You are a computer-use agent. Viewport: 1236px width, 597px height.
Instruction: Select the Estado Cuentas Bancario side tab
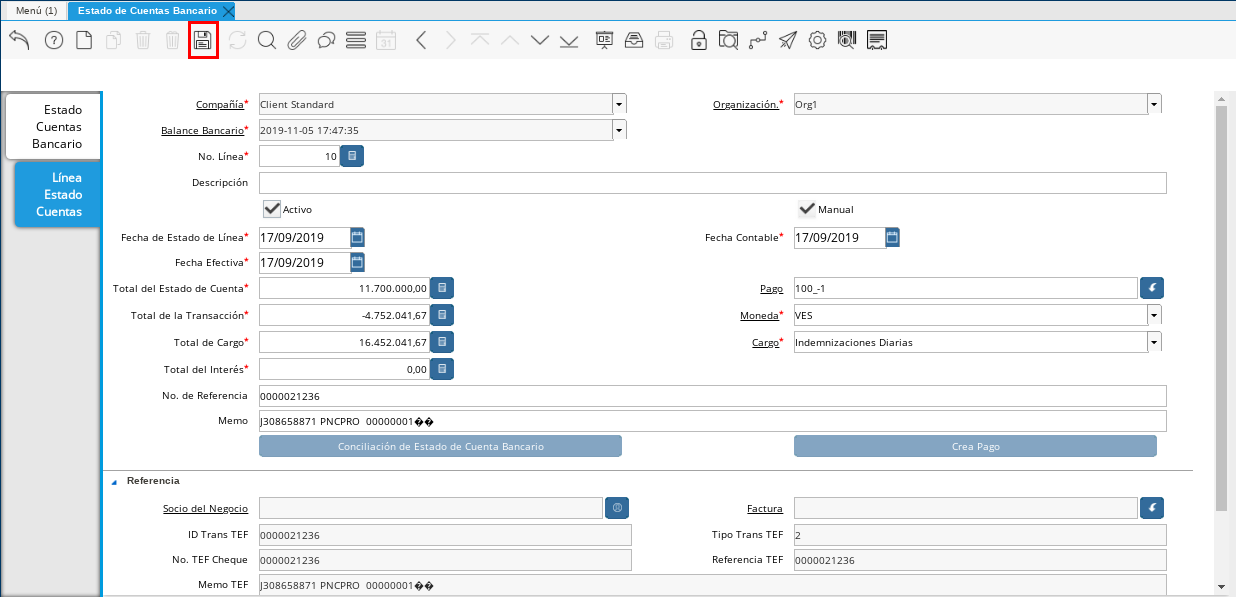pyautogui.click(x=53, y=127)
